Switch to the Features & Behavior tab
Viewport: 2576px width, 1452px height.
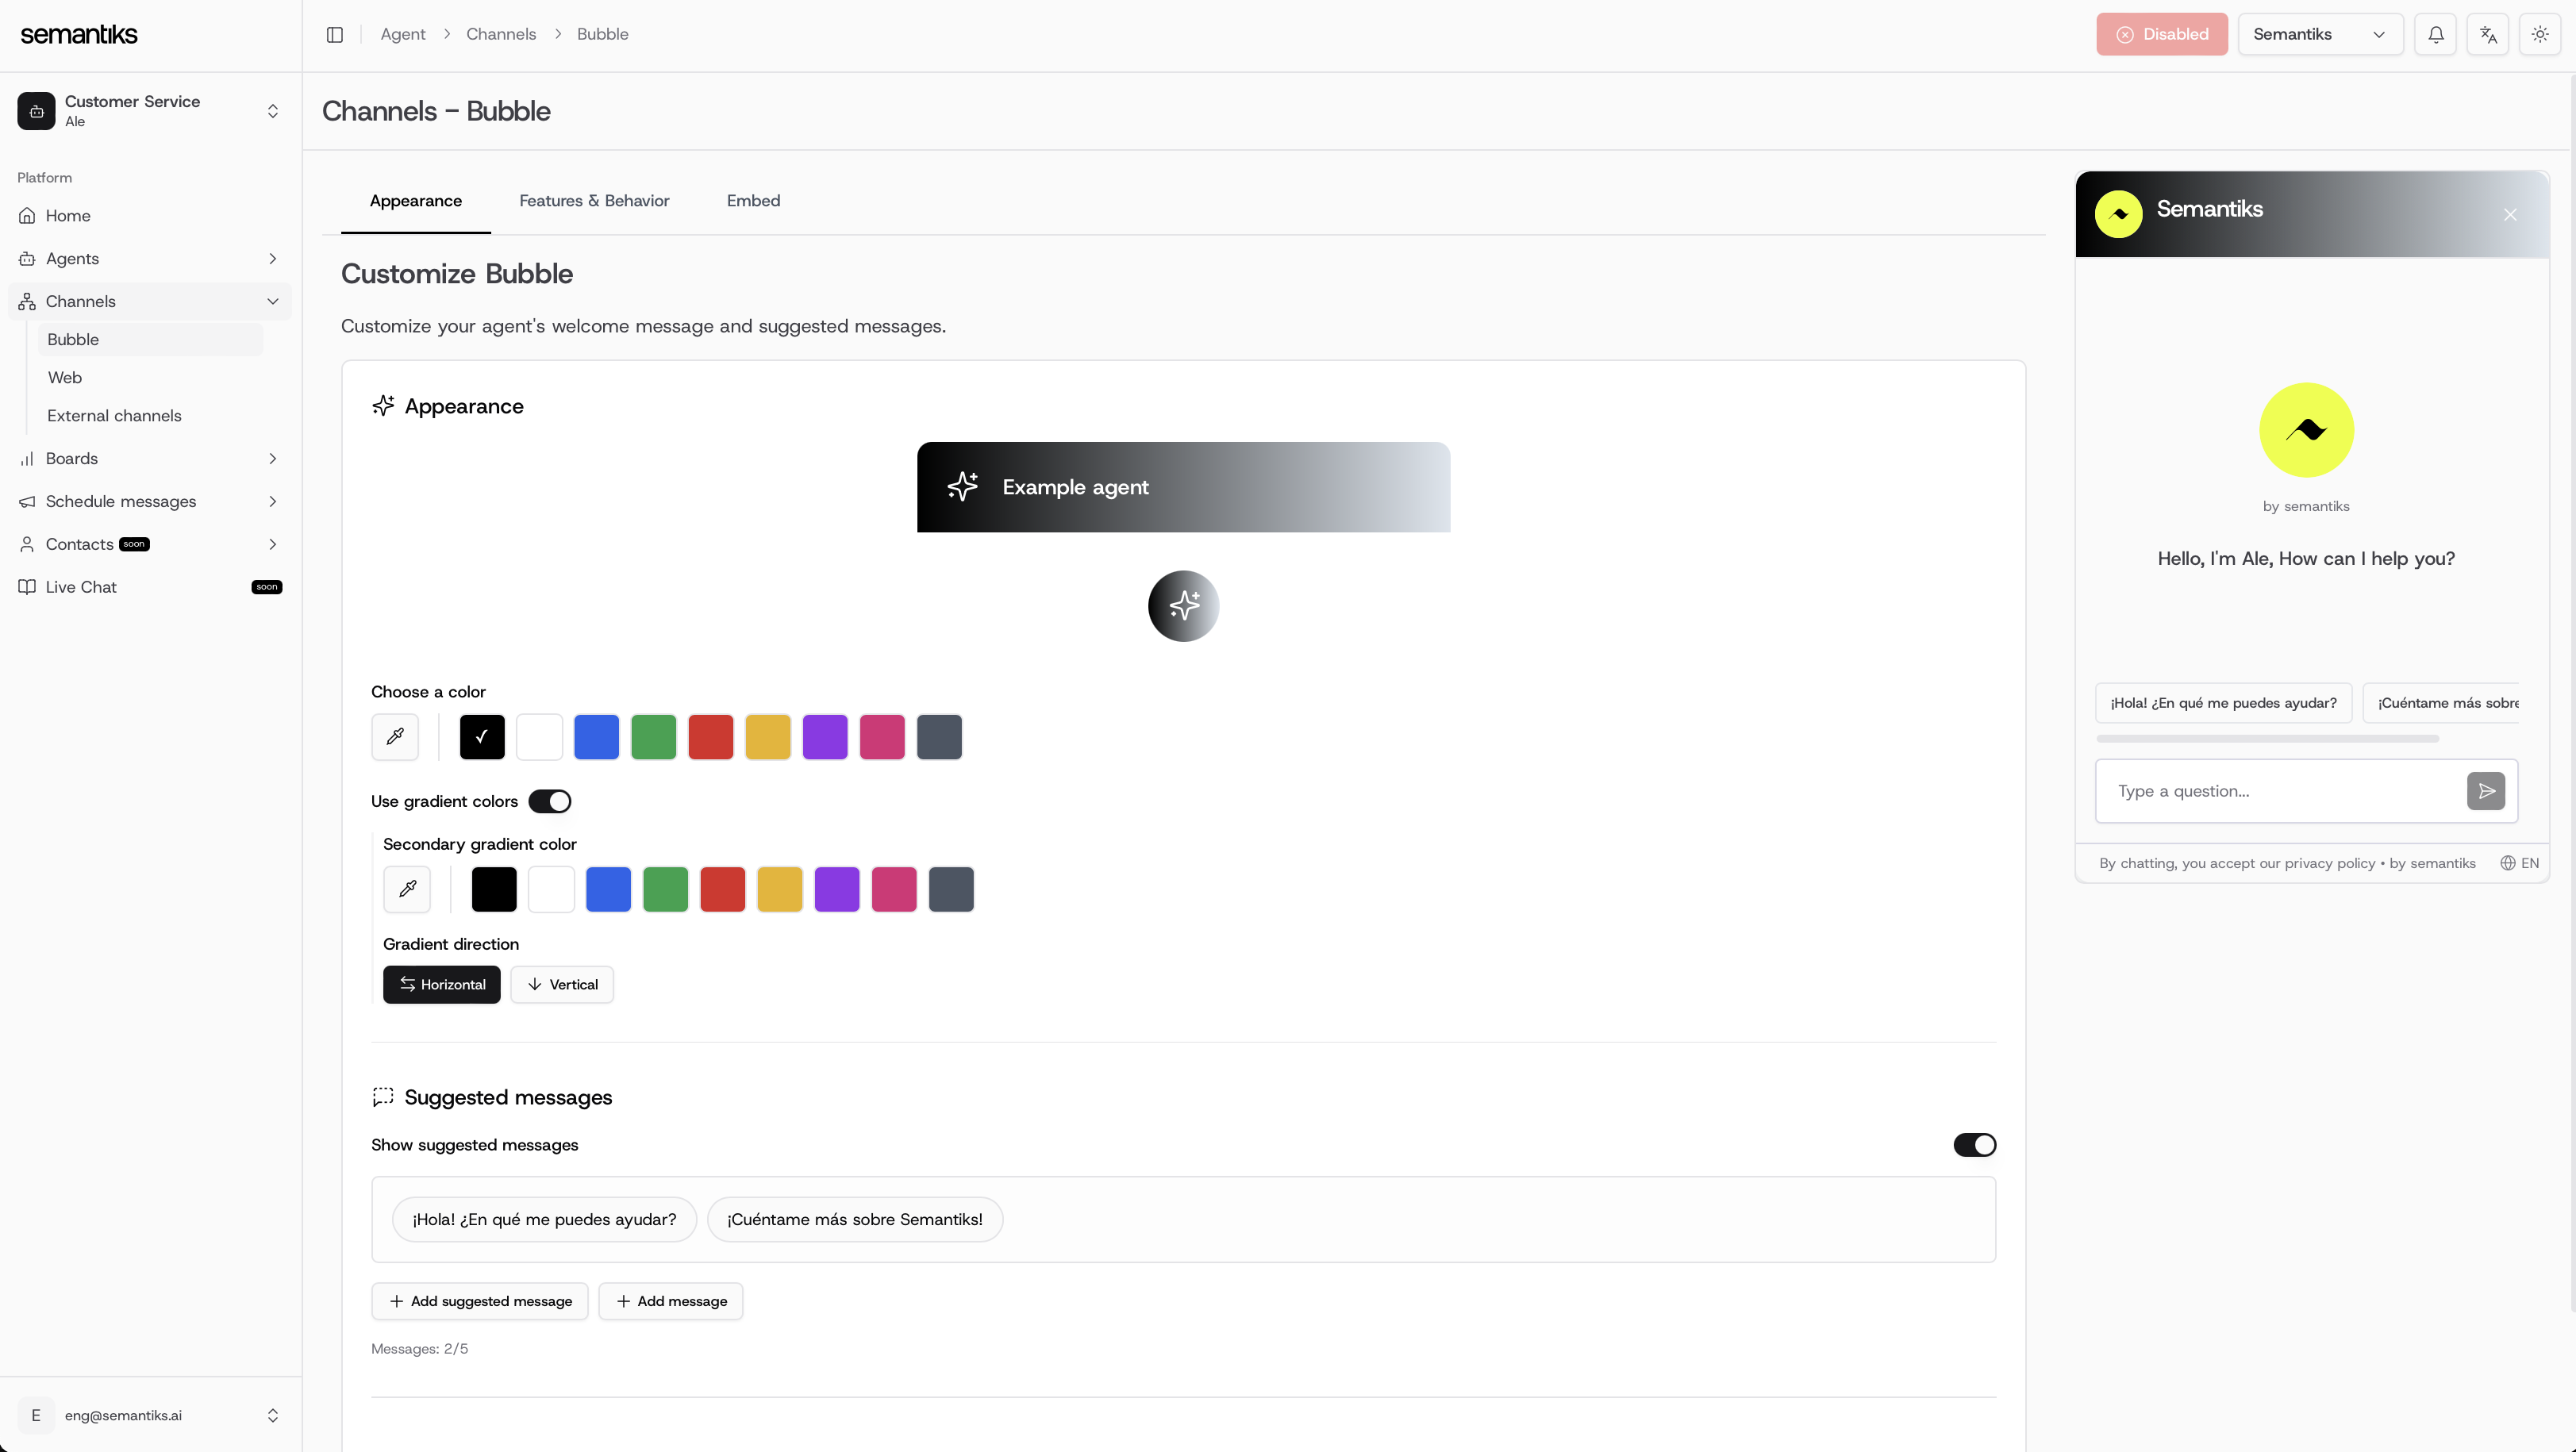coord(594,201)
